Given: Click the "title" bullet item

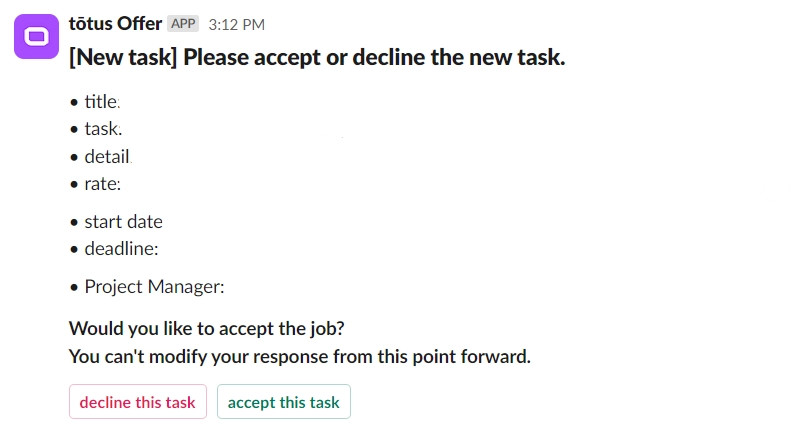Looking at the screenshot, I should [x=101, y=101].
